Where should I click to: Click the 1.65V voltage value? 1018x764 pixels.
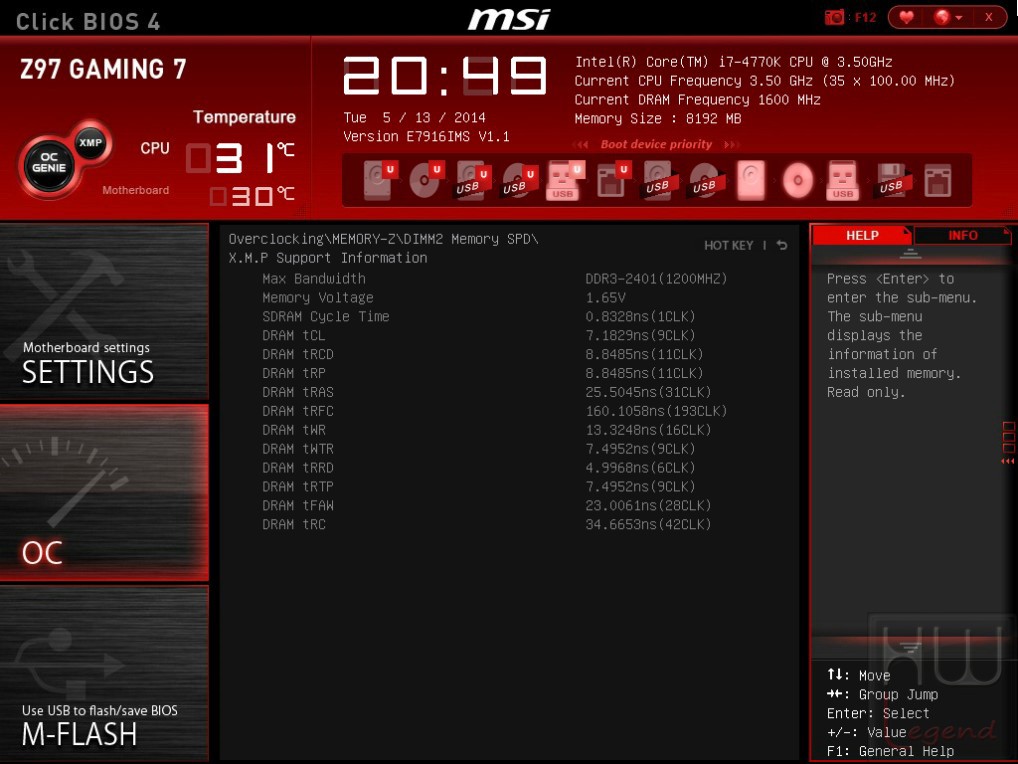[x=605, y=297]
